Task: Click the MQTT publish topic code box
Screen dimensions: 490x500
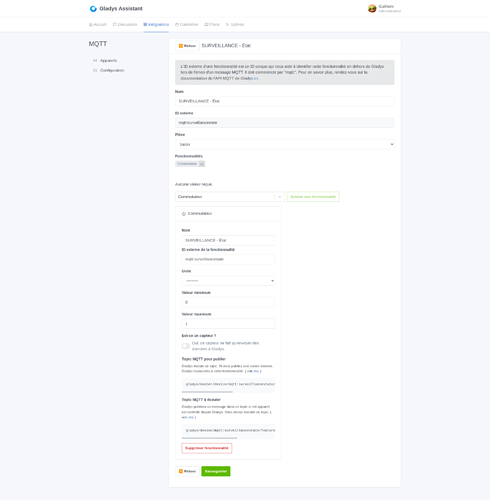Action: click(x=228, y=384)
